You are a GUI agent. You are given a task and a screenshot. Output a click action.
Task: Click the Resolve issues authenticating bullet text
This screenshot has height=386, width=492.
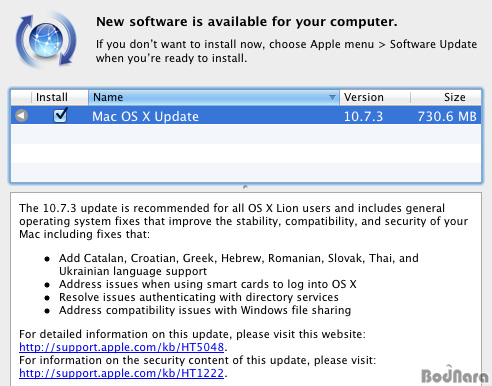(199, 297)
